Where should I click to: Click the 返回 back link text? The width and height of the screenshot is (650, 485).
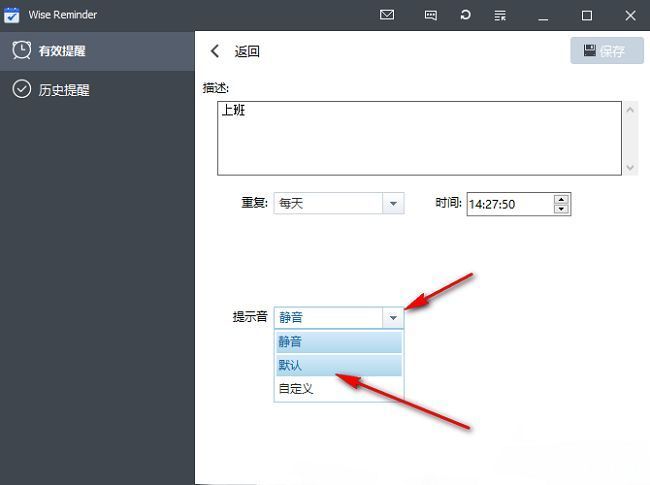(247, 52)
